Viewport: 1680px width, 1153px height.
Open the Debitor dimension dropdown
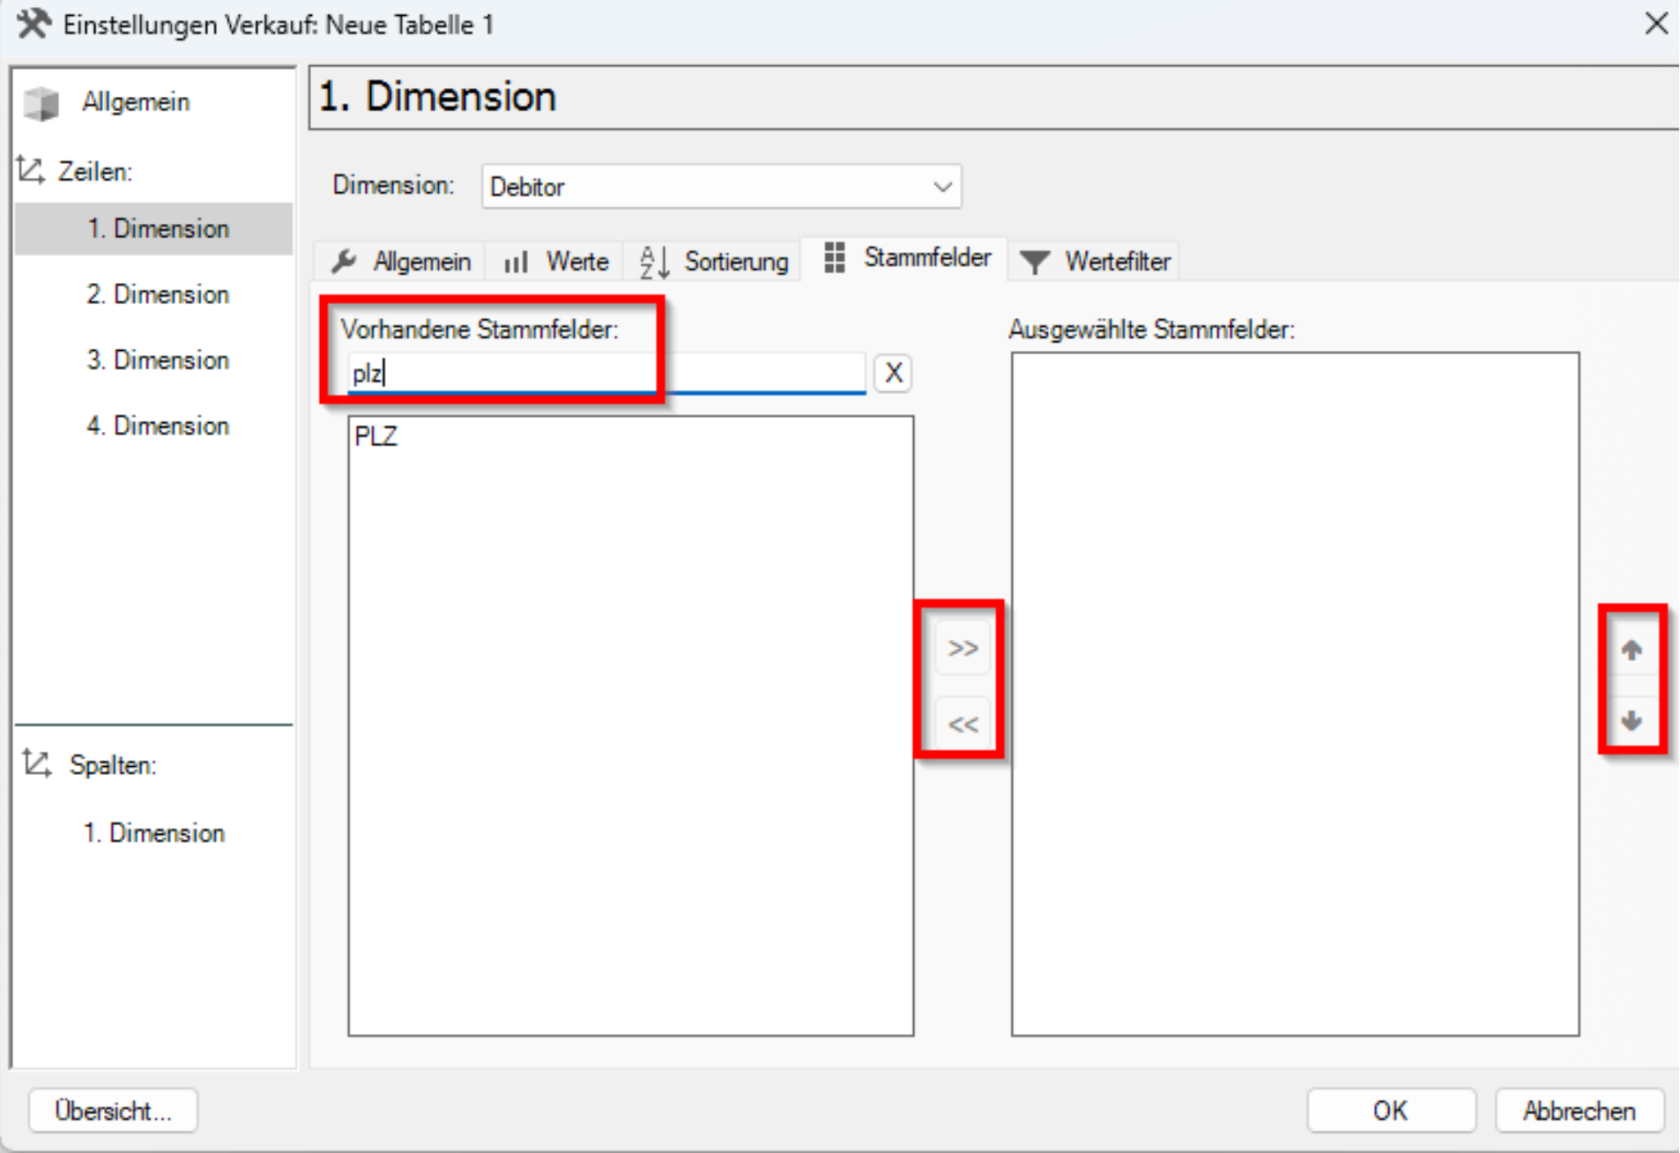pos(721,187)
